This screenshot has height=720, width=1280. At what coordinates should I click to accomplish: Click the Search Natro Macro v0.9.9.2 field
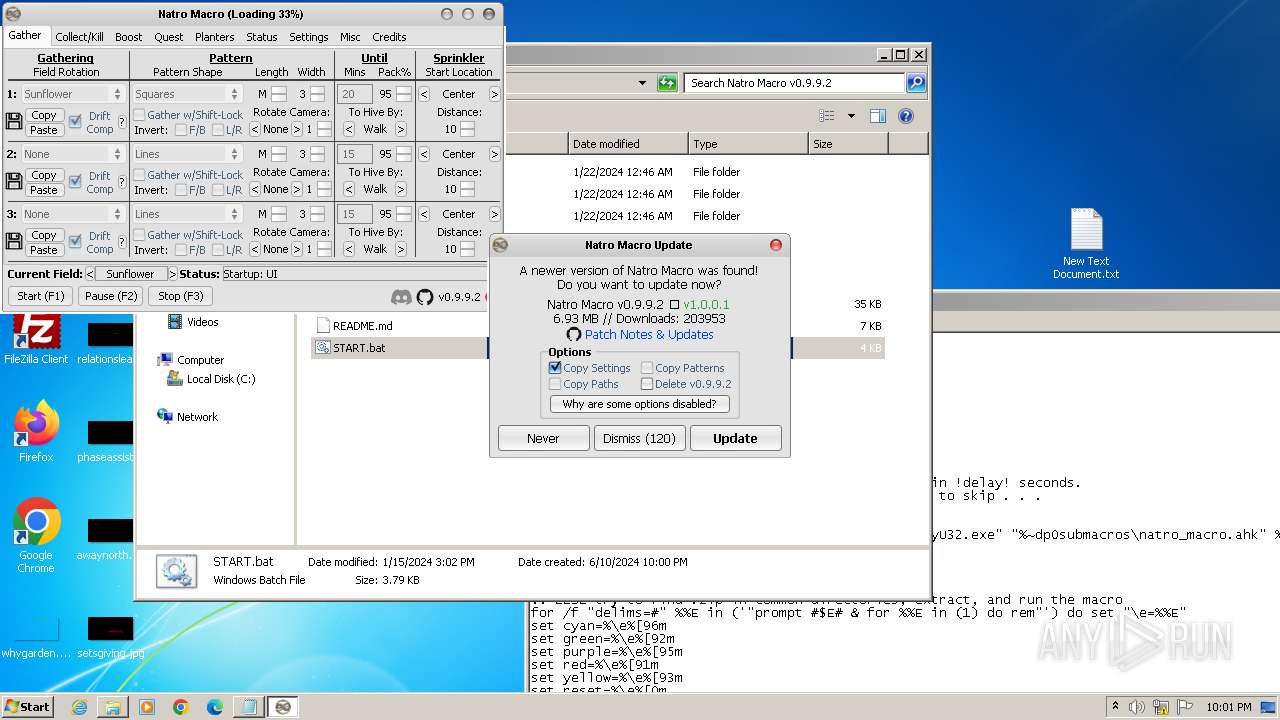(x=794, y=83)
